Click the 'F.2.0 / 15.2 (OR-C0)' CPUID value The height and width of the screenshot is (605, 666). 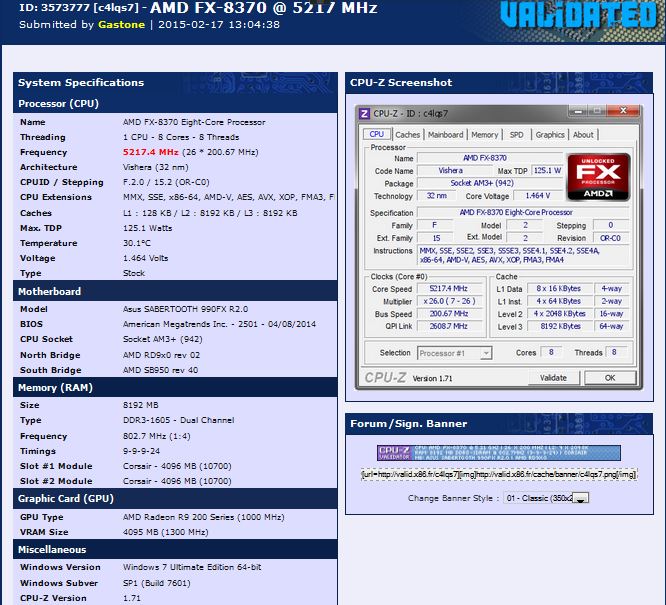tap(166, 182)
